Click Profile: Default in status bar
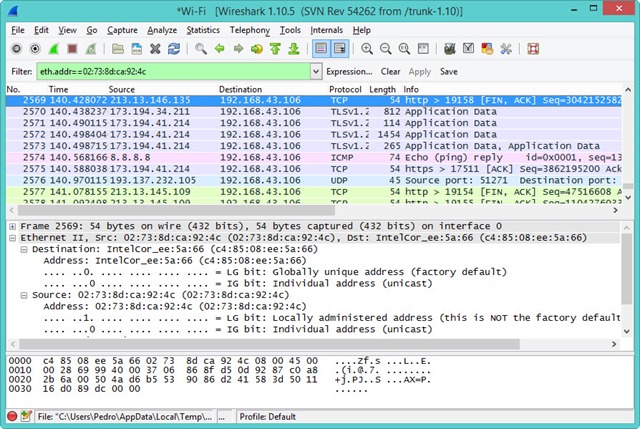The image size is (640, 429). click(x=267, y=417)
